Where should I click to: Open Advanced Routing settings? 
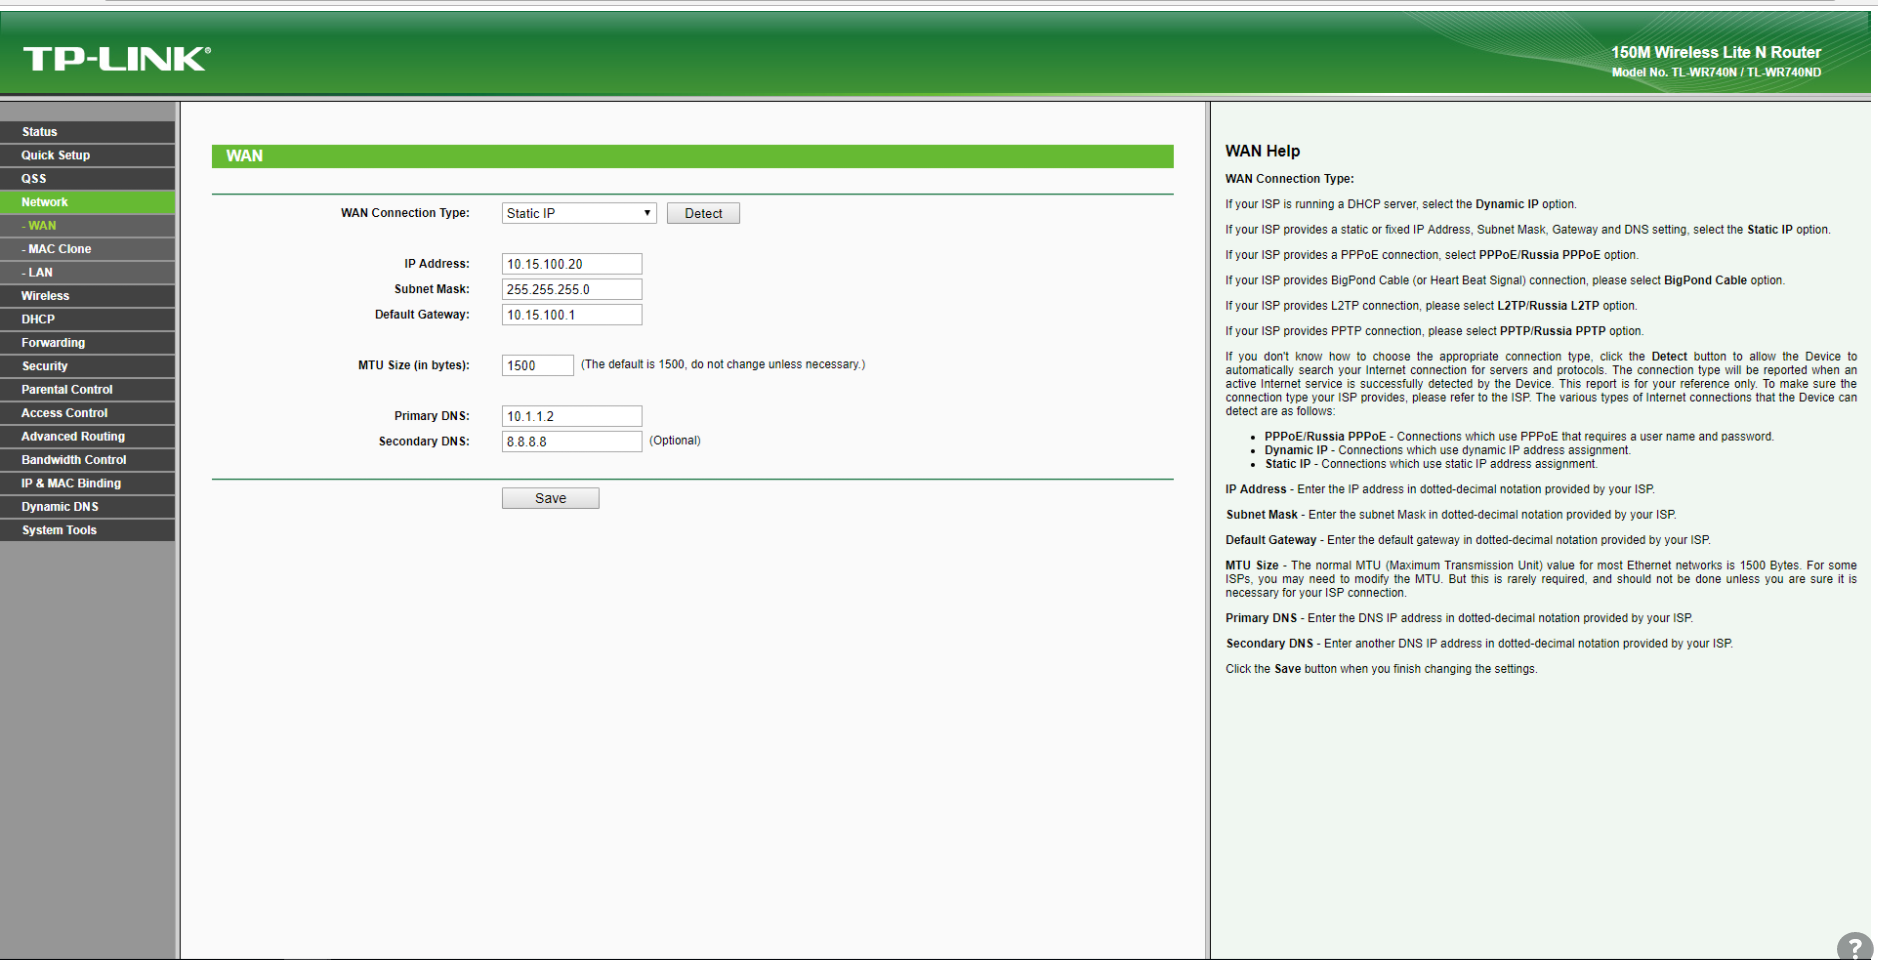pyautogui.click(x=87, y=436)
